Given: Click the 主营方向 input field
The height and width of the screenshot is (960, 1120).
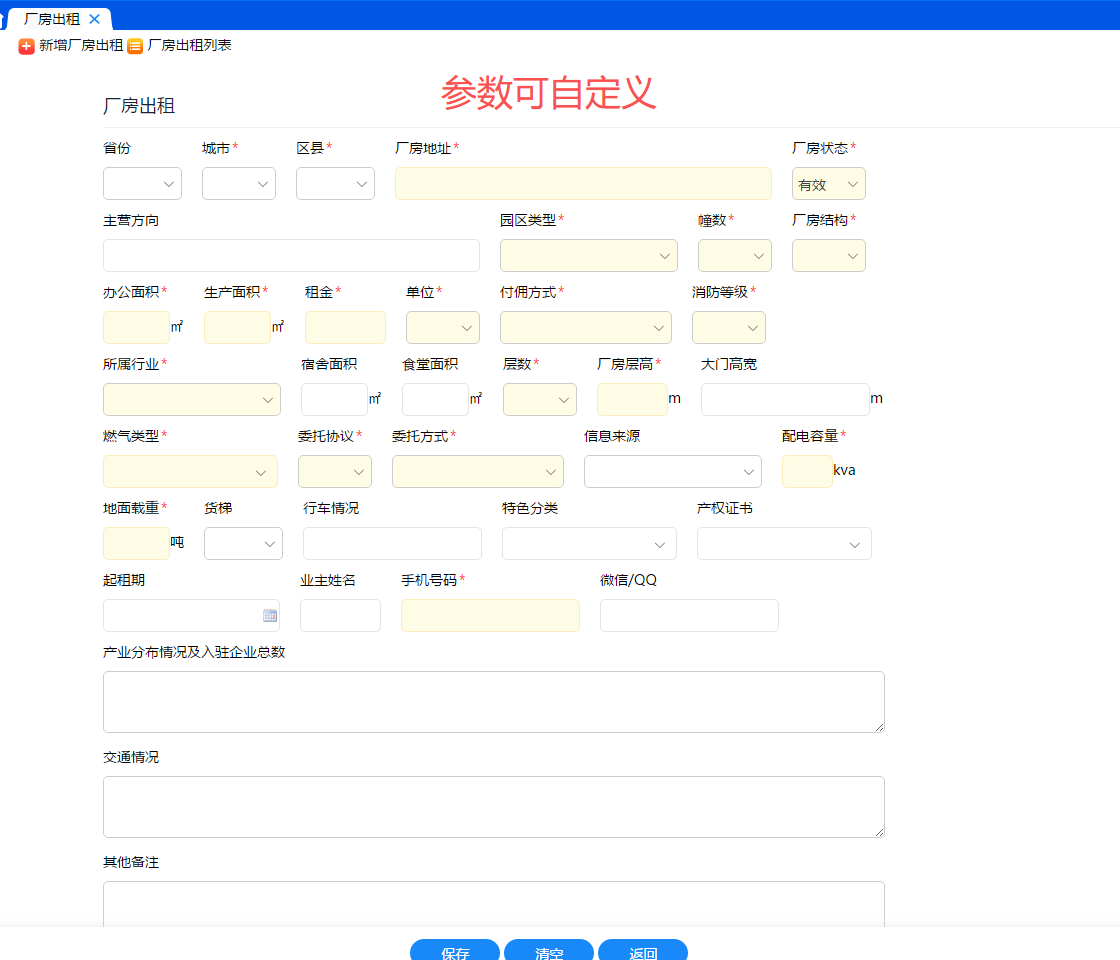Looking at the screenshot, I should coord(291,256).
